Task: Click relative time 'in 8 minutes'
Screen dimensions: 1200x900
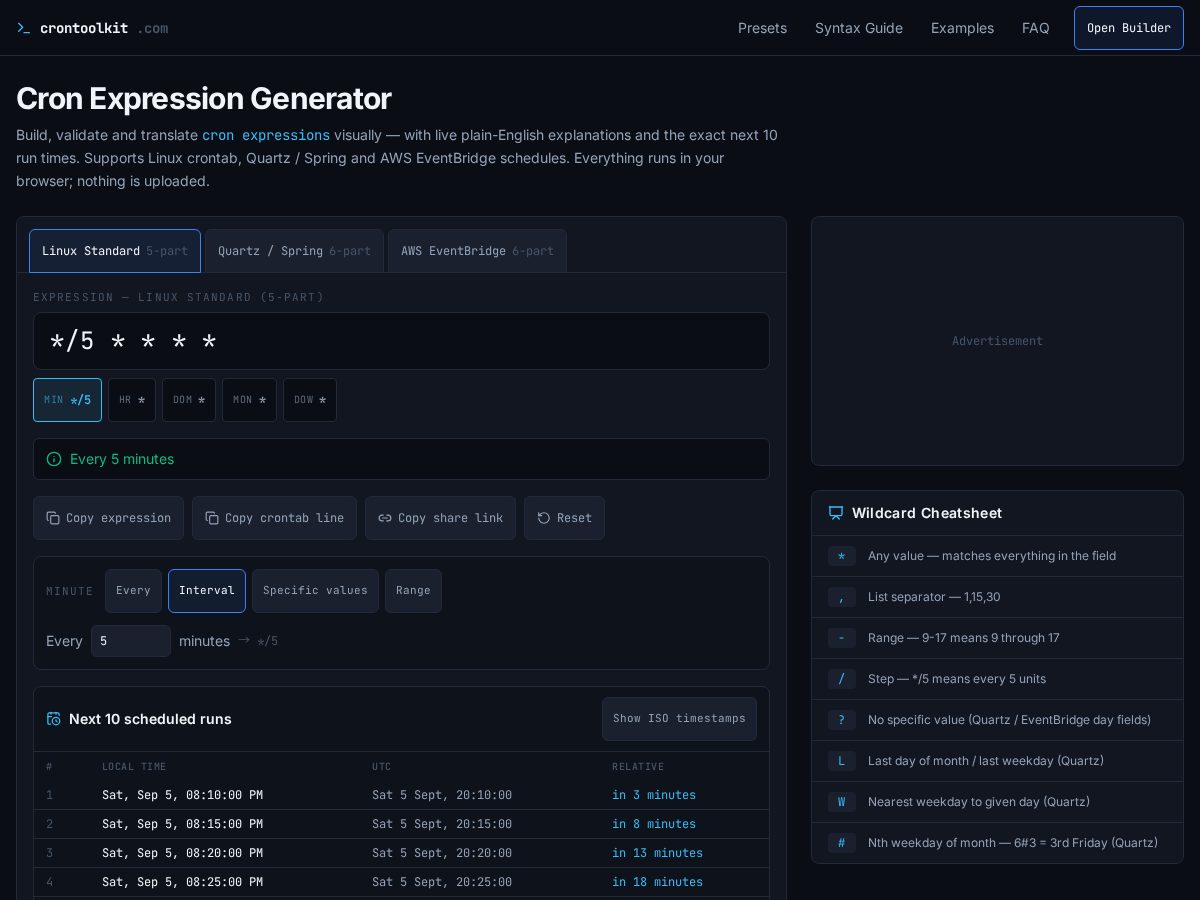Action: tap(654, 824)
